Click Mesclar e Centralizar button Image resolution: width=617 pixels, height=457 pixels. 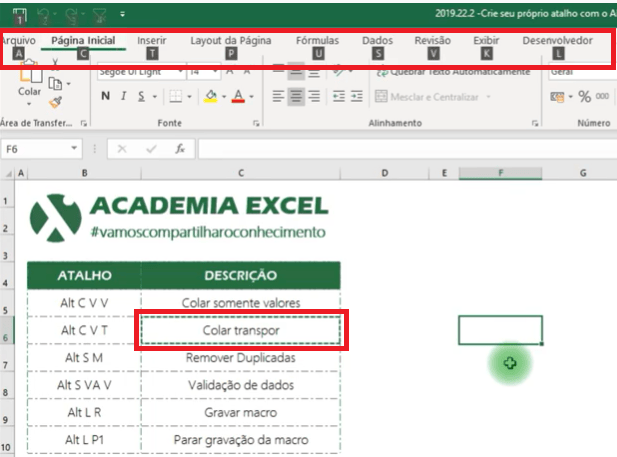(427, 97)
